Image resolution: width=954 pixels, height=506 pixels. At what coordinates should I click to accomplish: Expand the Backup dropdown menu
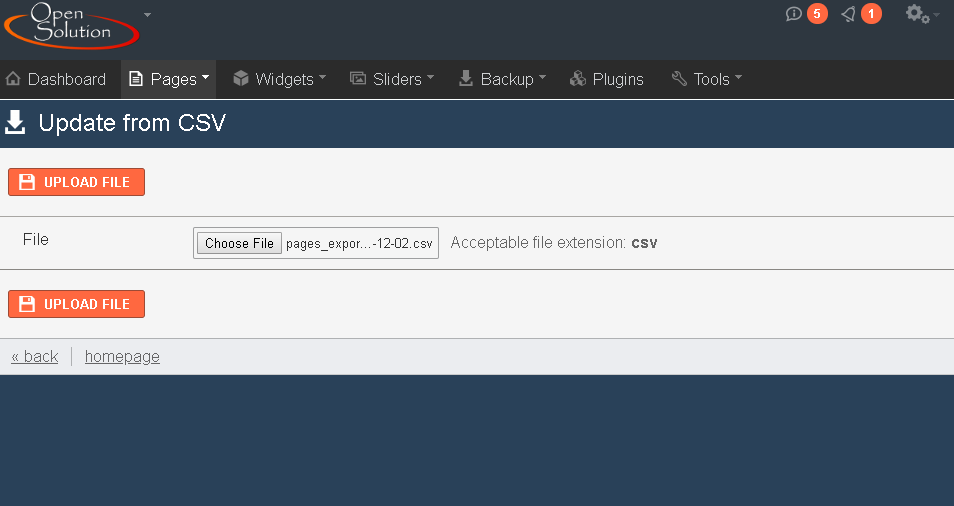(x=502, y=79)
